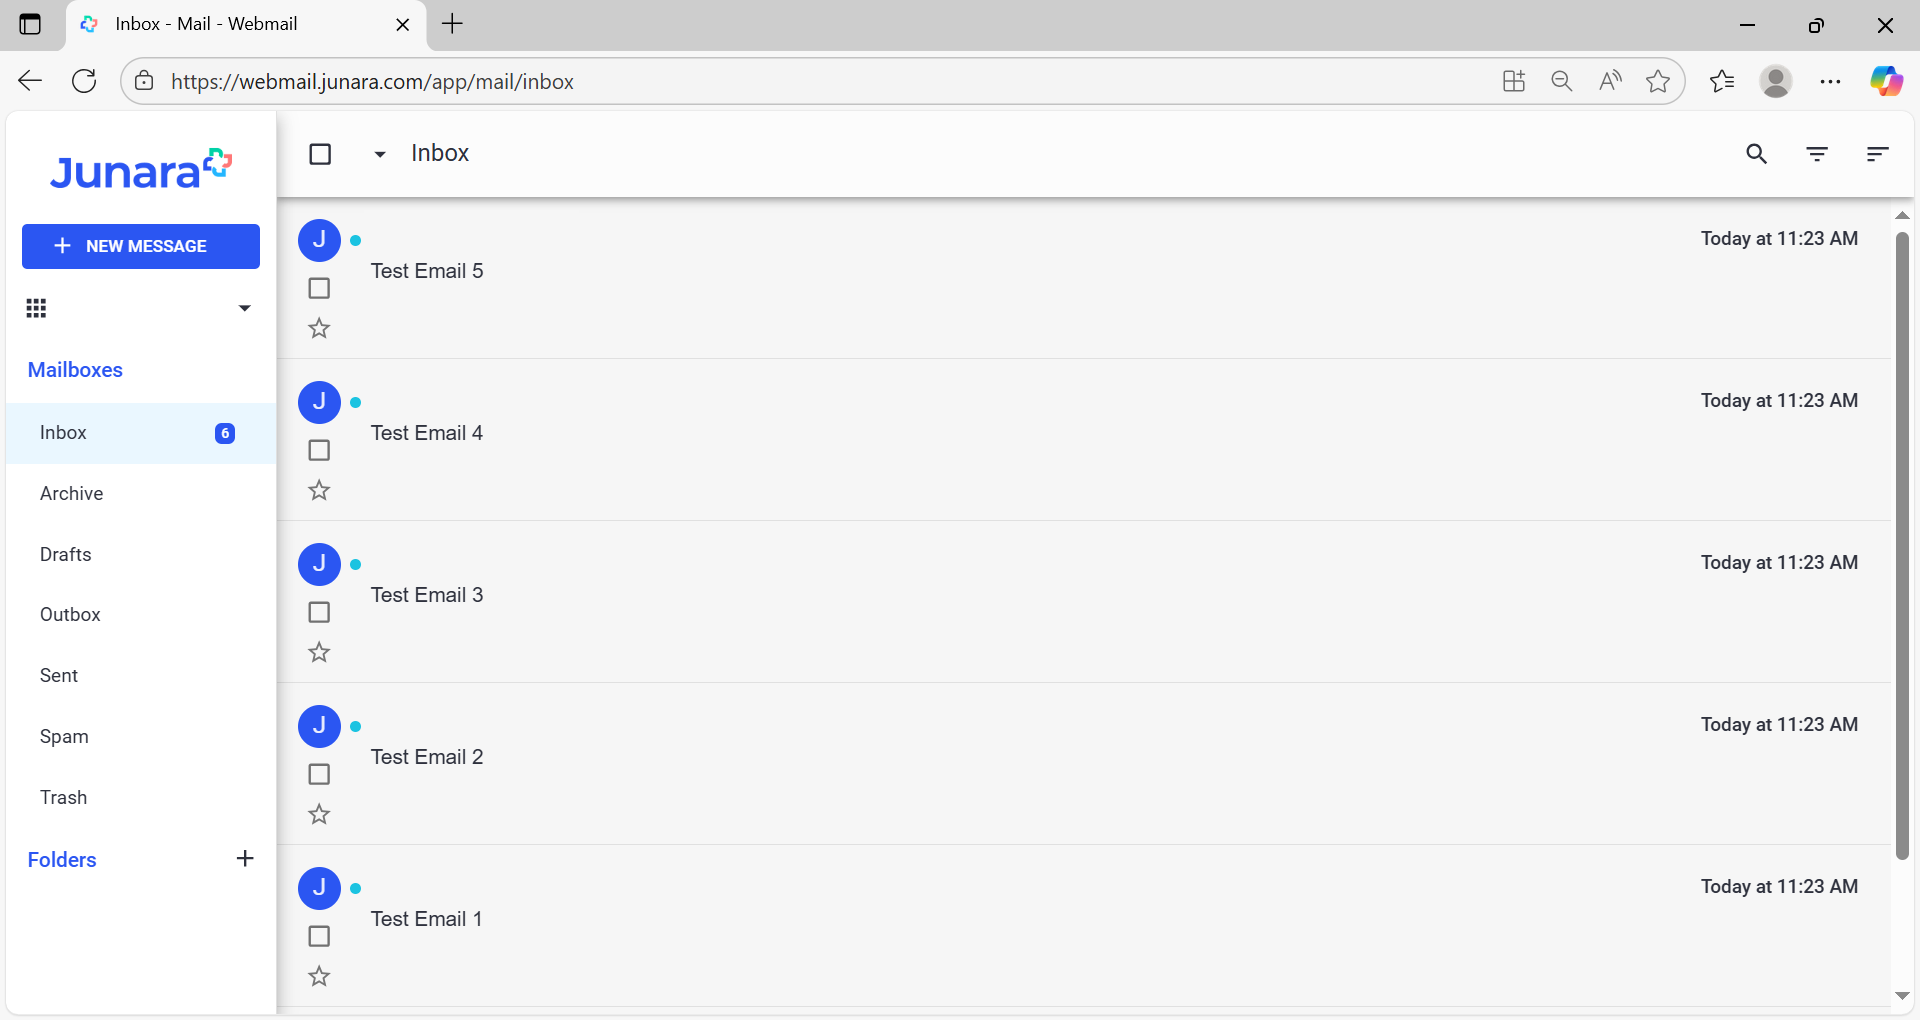Image resolution: width=1920 pixels, height=1020 pixels.
Task: Open the Trash mailbox
Action: click(x=141, y=798)
